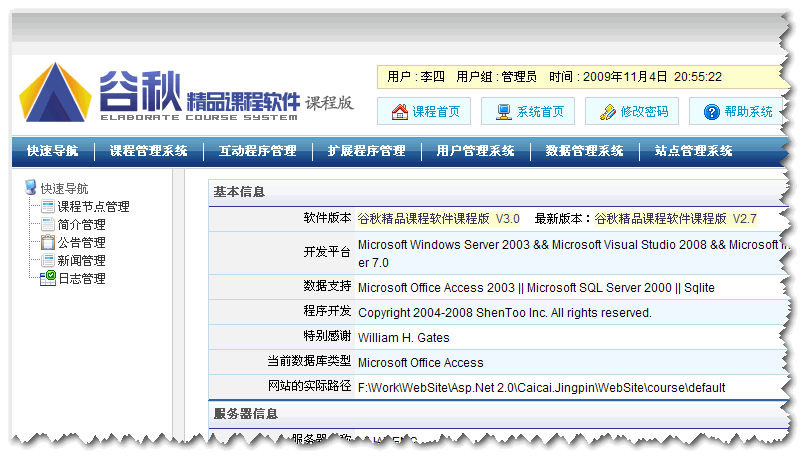Open the 扩展程序管理 menu

366,151
